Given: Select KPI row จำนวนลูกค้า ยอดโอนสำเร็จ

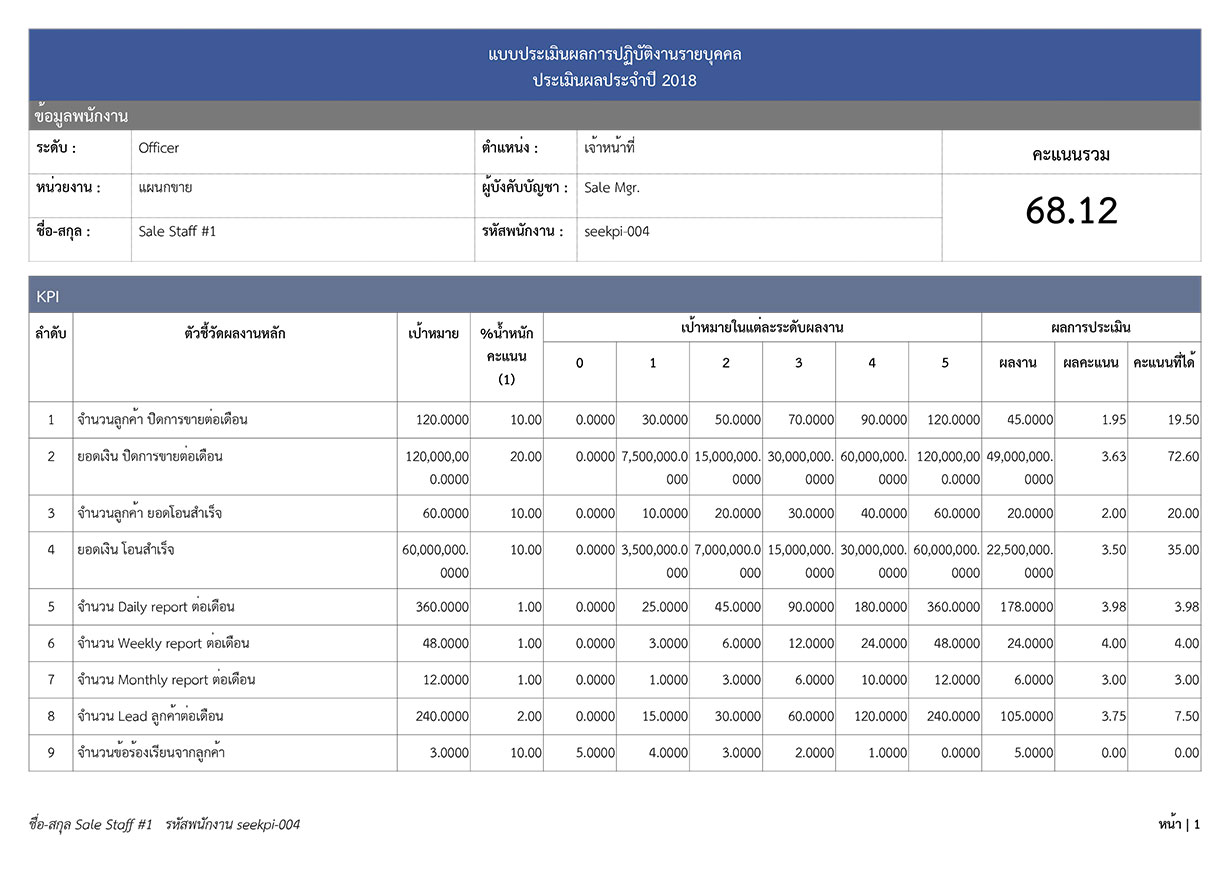Looking at the screenshot, I should [615, 514].
